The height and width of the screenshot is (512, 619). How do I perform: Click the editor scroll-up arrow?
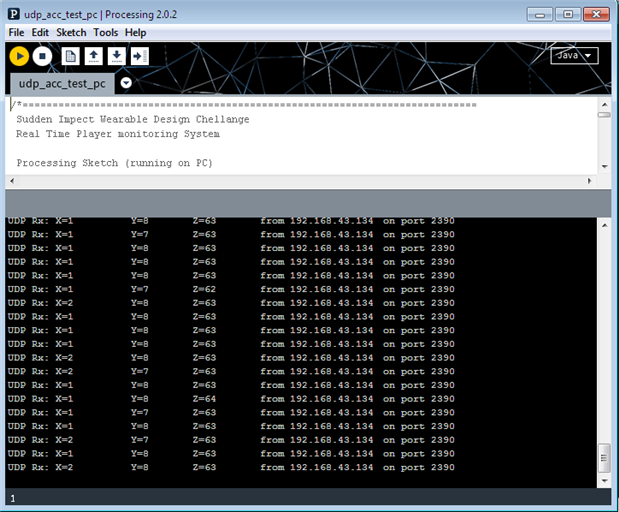(x=604, y=105)
